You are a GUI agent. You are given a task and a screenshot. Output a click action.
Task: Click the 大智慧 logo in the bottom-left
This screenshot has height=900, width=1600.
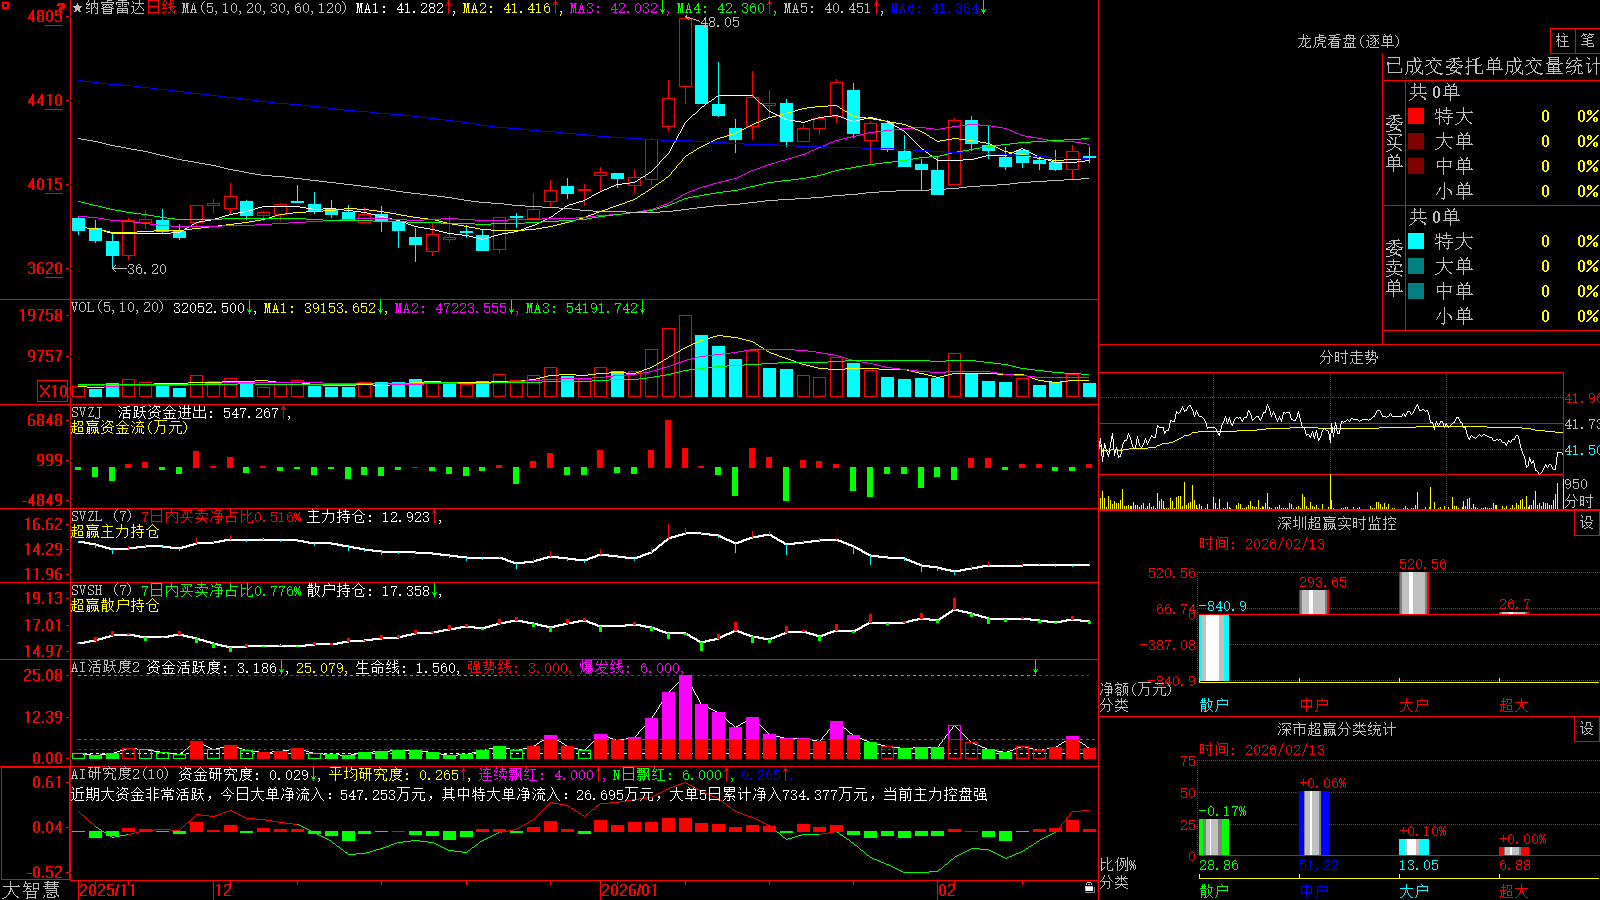[x=31, y=890]
